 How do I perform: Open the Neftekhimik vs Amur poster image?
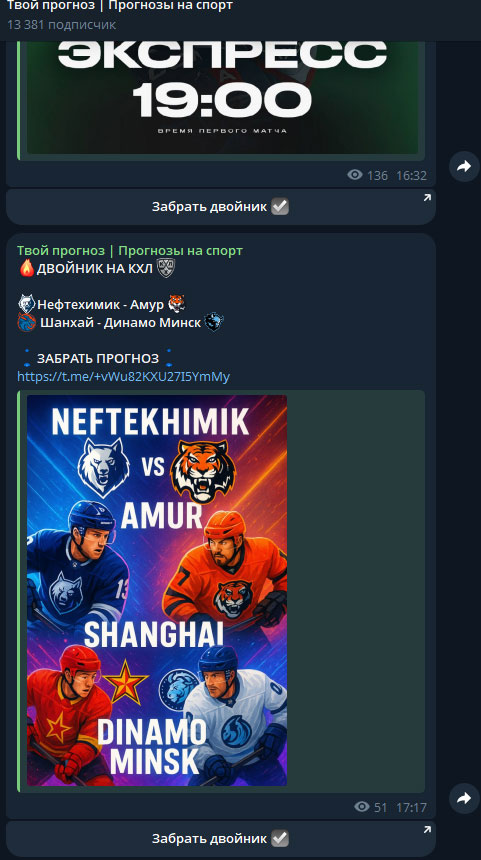click(x=157, y=590)
